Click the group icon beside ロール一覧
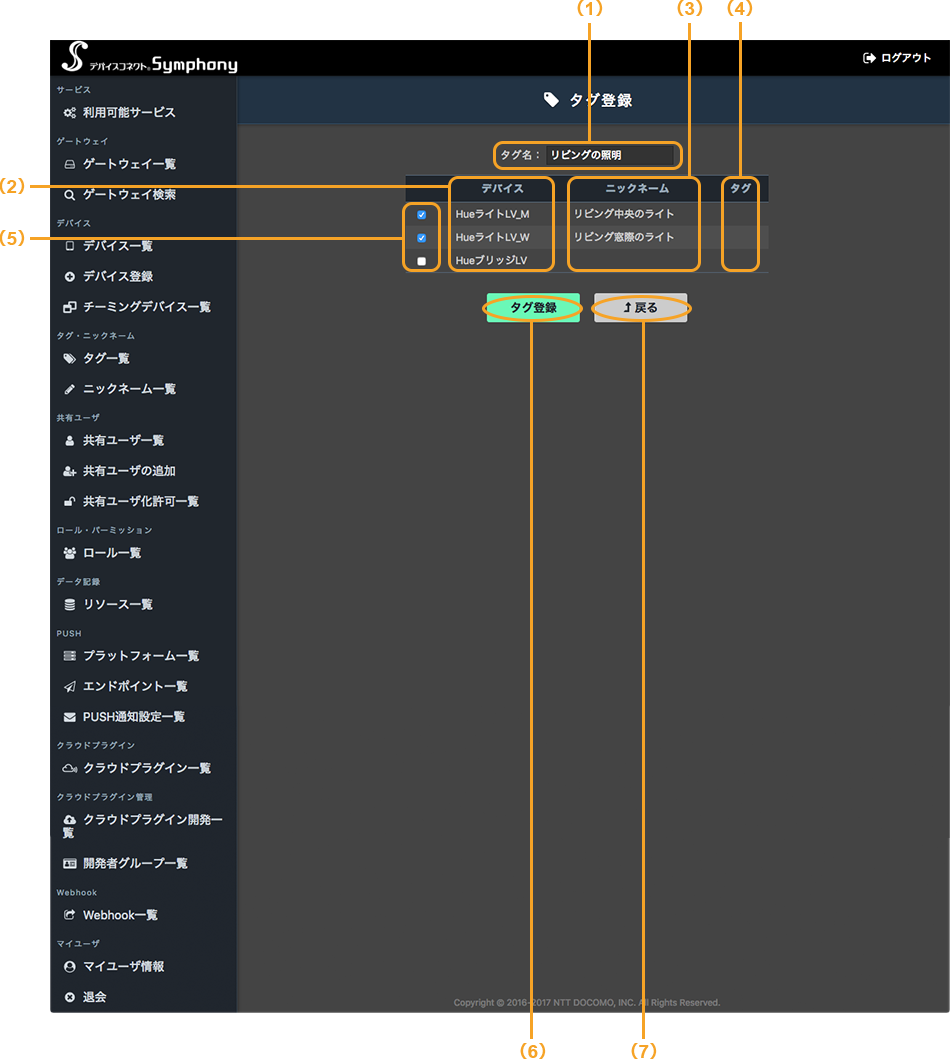 70,553
